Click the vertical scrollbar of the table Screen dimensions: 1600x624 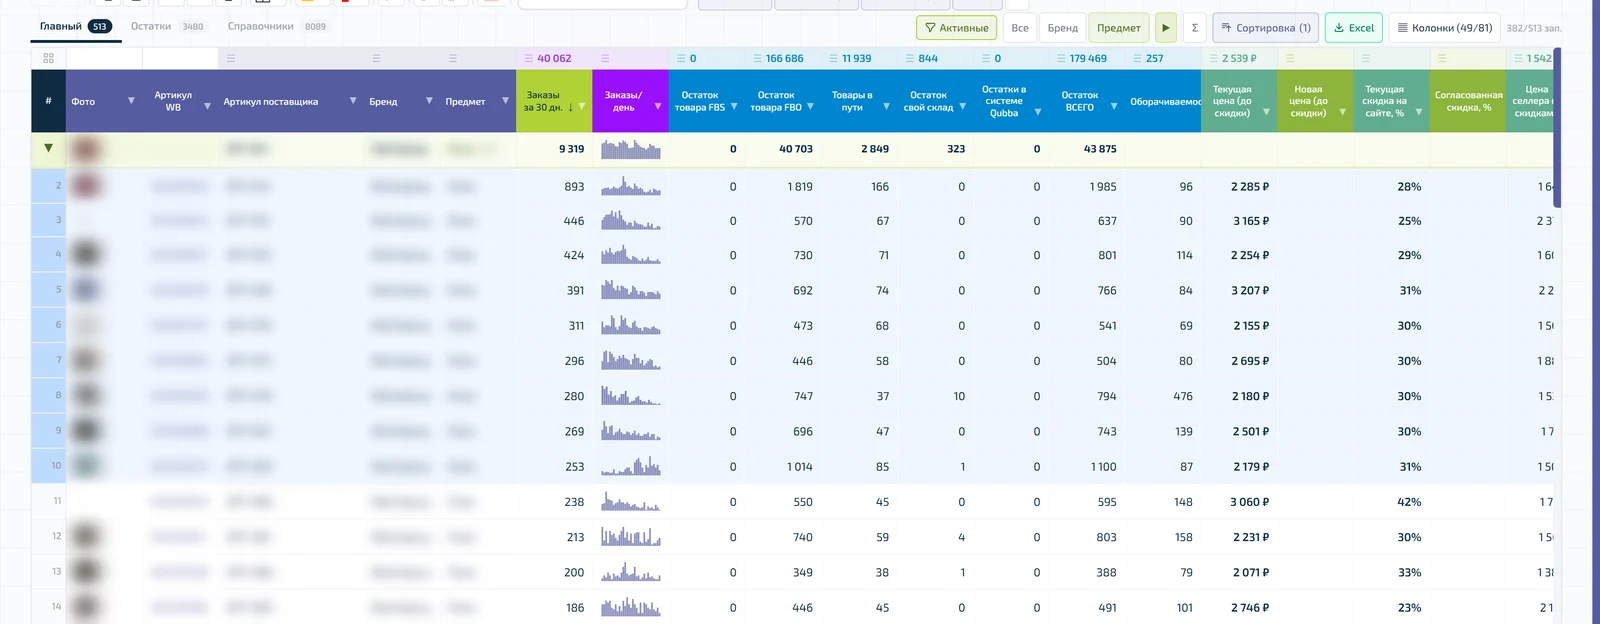click(x=1557, y=128)
